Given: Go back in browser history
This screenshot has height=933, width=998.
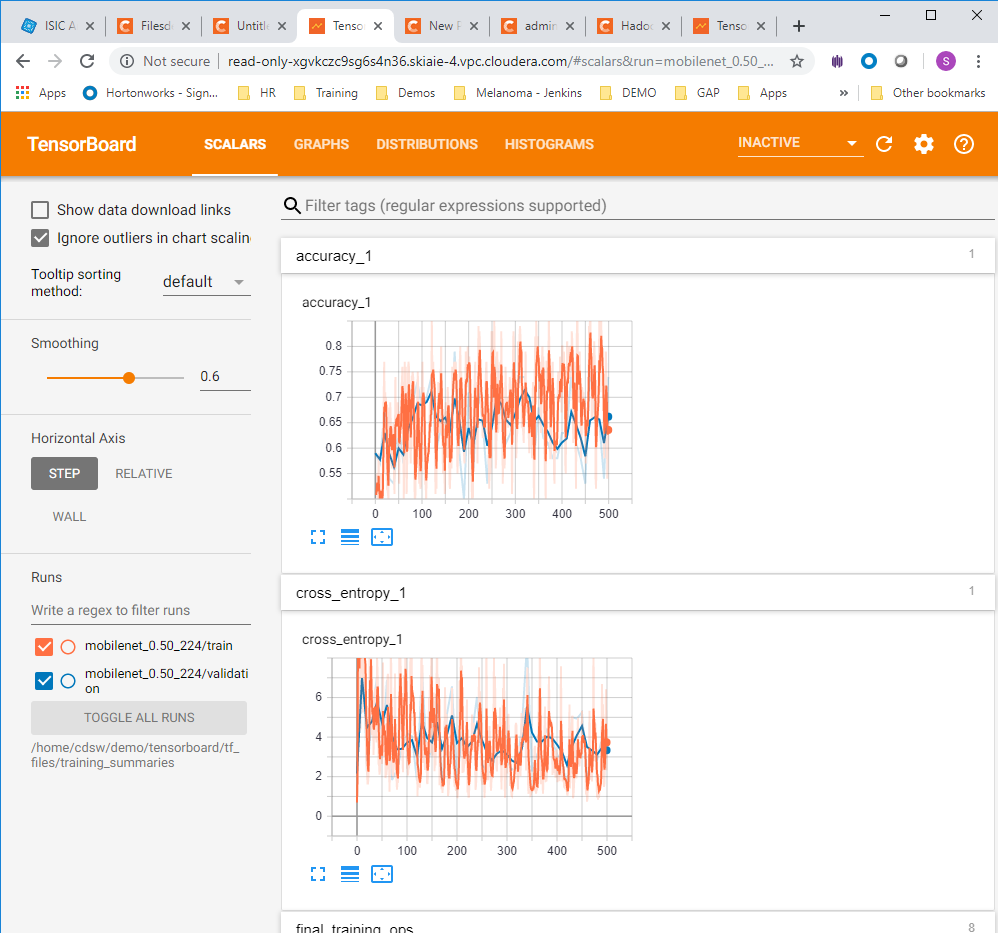Looking at the screenshot, I should coord(23,61).
